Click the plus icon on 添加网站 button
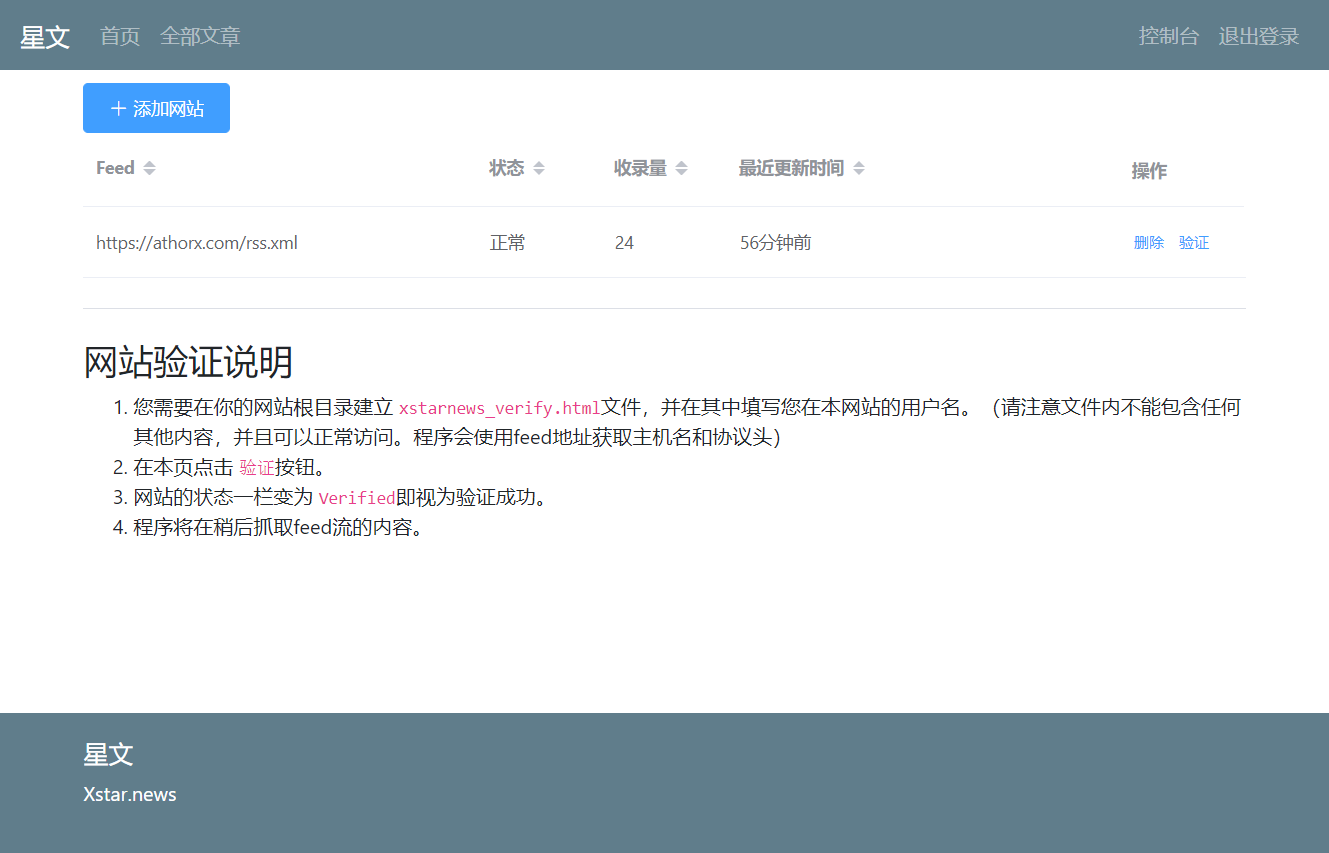This screenshot has width=1329, height=853. pos(118,108)
